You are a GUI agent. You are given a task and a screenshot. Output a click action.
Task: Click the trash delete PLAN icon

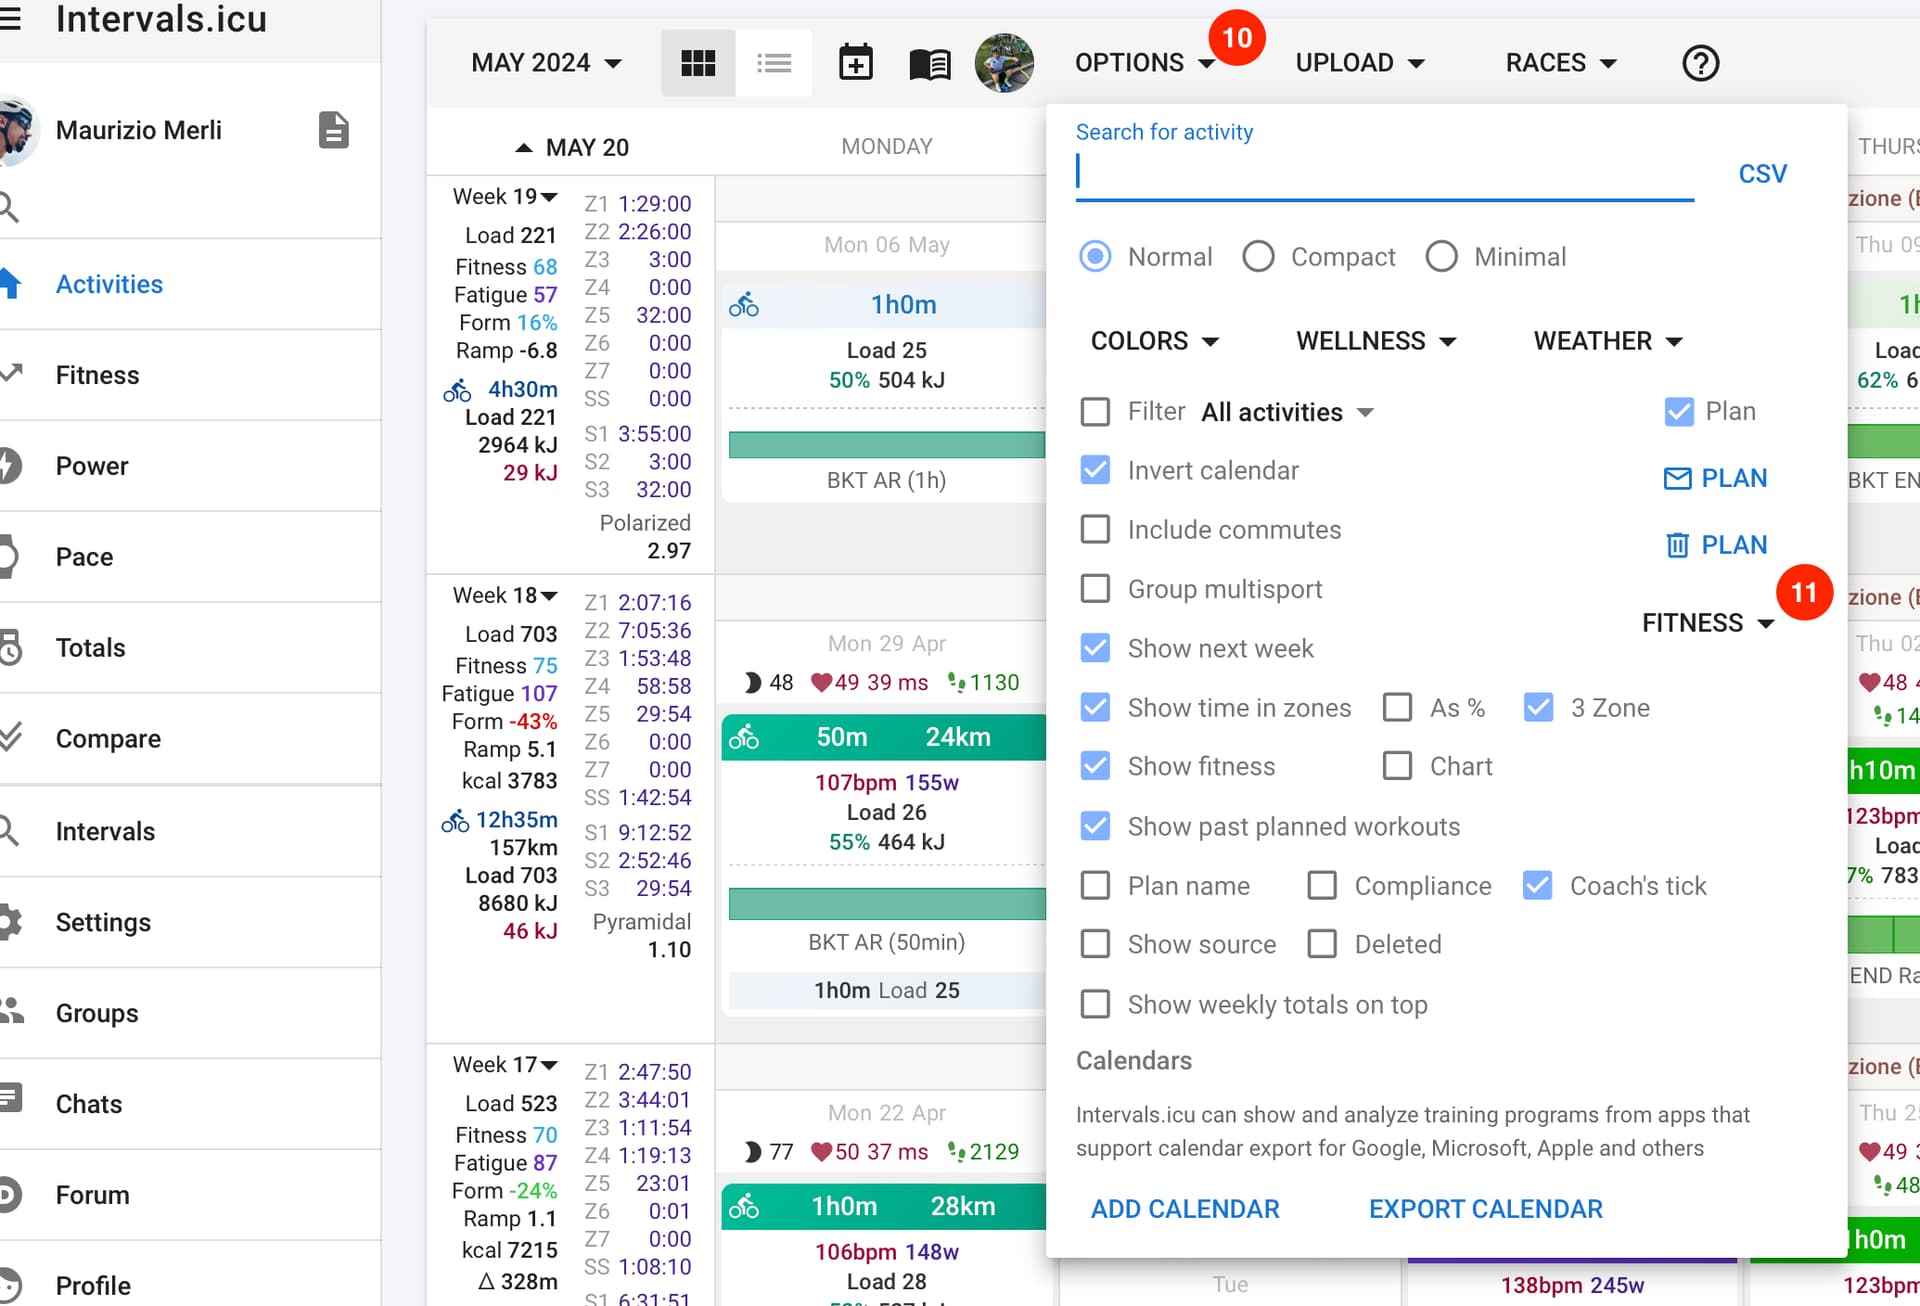[1677, 545]
